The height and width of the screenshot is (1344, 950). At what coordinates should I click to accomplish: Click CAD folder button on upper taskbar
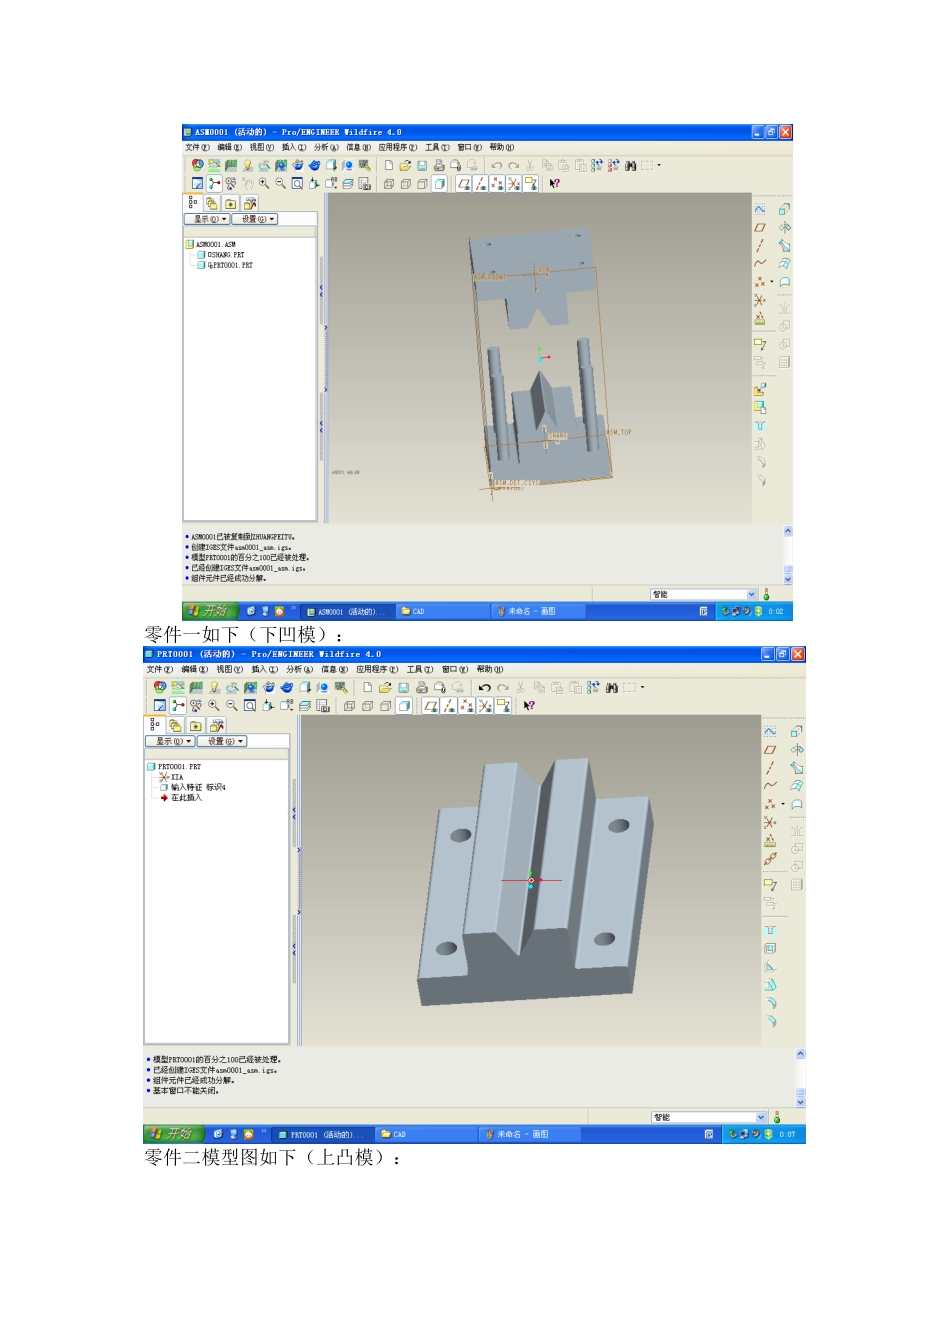click(x=413, y=611)
